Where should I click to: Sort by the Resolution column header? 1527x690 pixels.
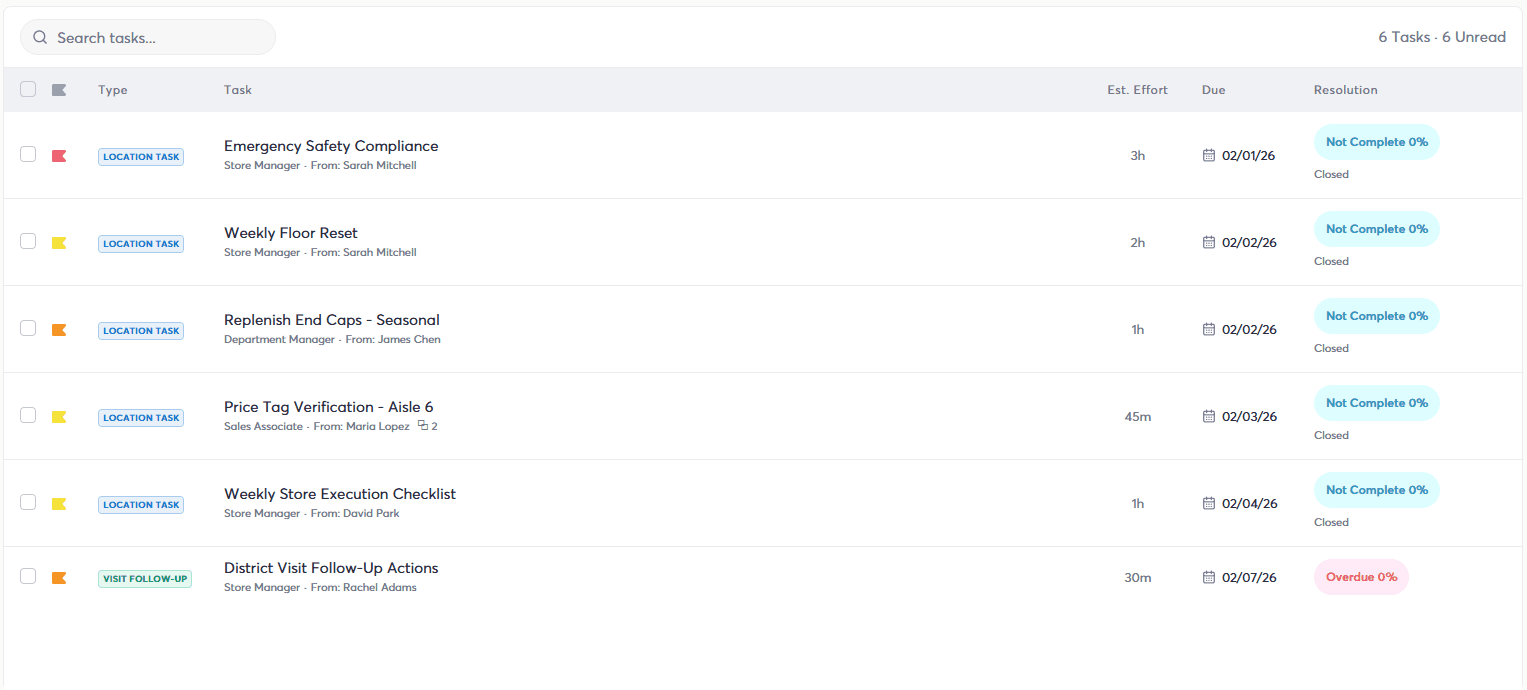[x=1345, y=90]
